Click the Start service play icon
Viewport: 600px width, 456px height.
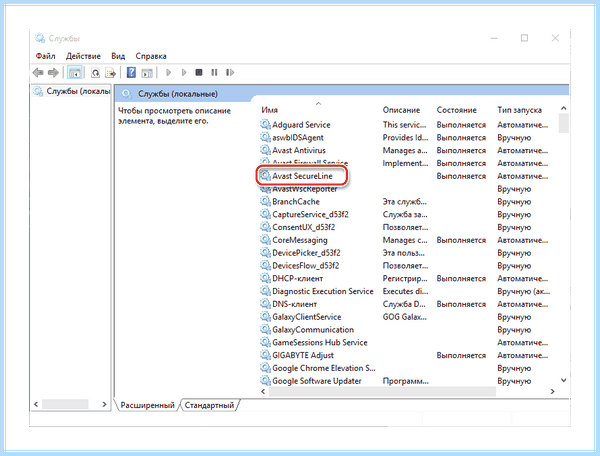point(168,72)
